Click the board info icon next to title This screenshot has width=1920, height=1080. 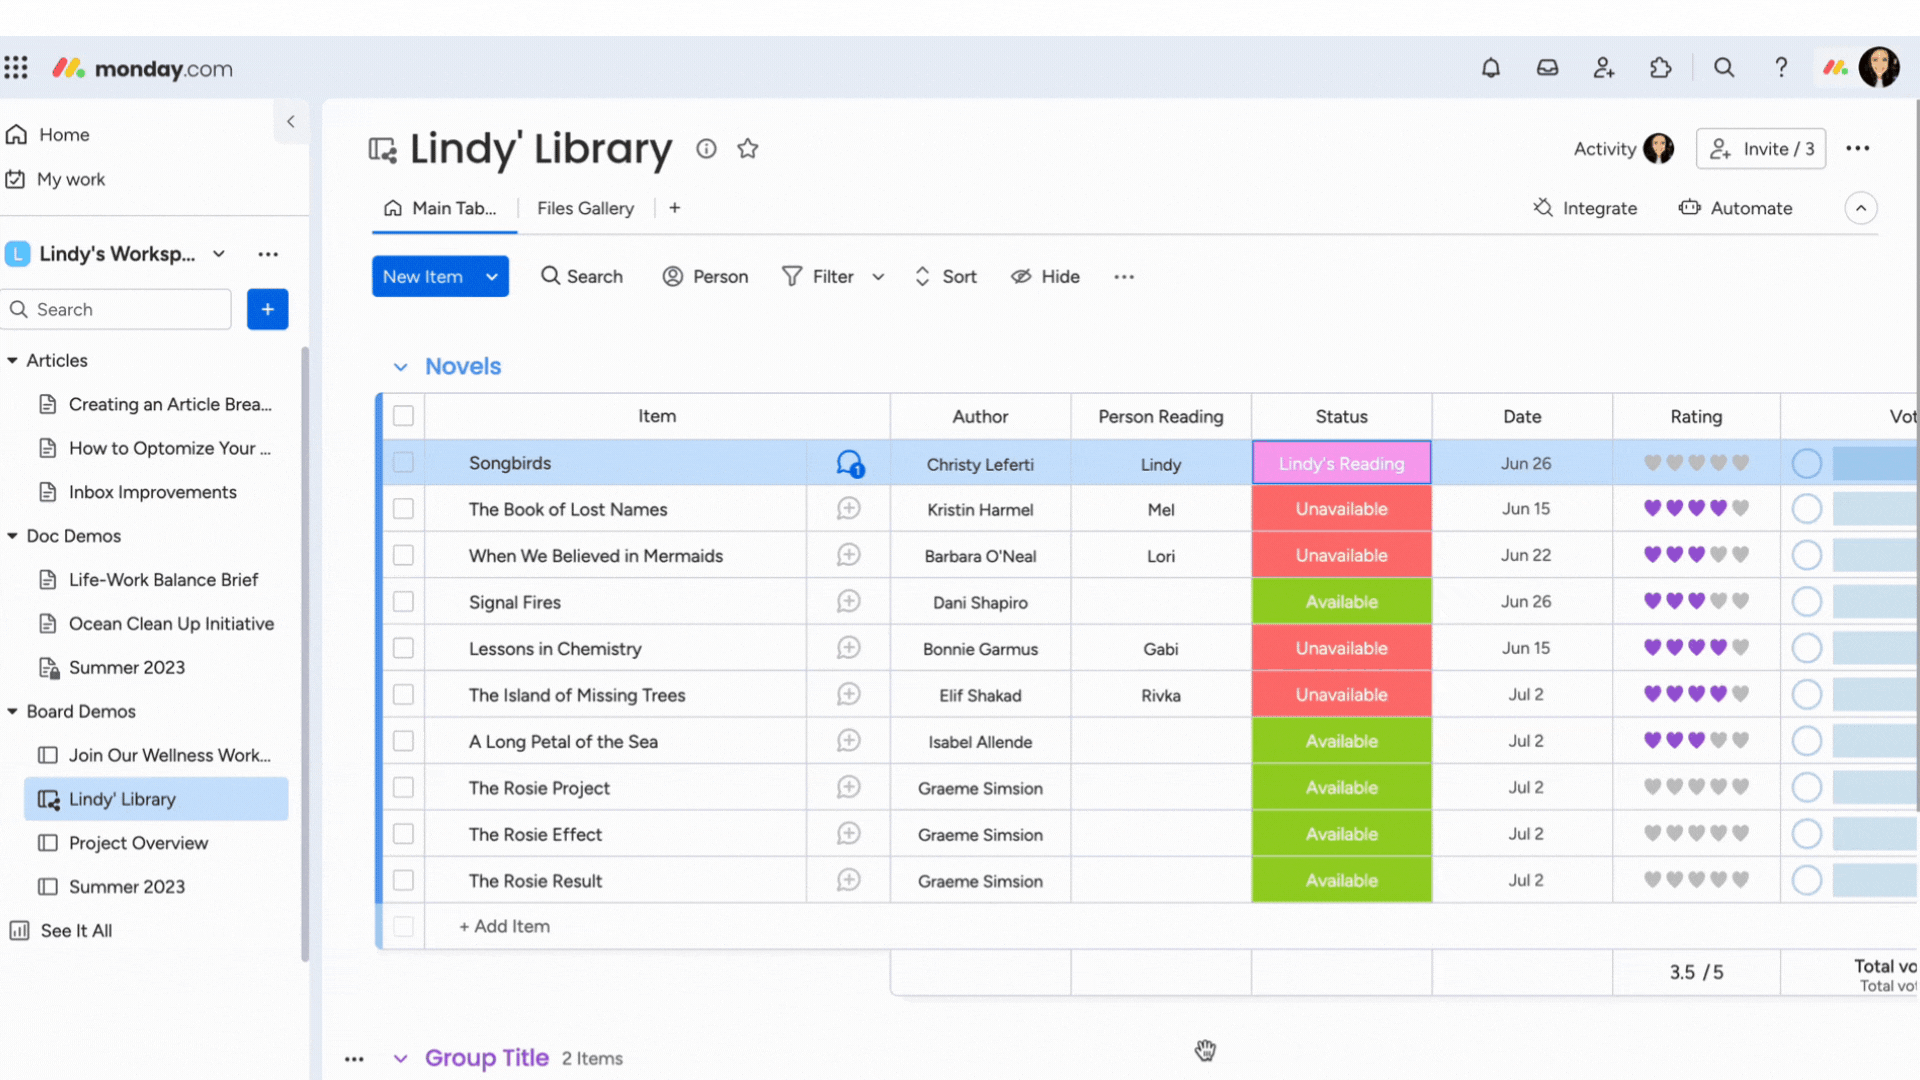(706, 149)
